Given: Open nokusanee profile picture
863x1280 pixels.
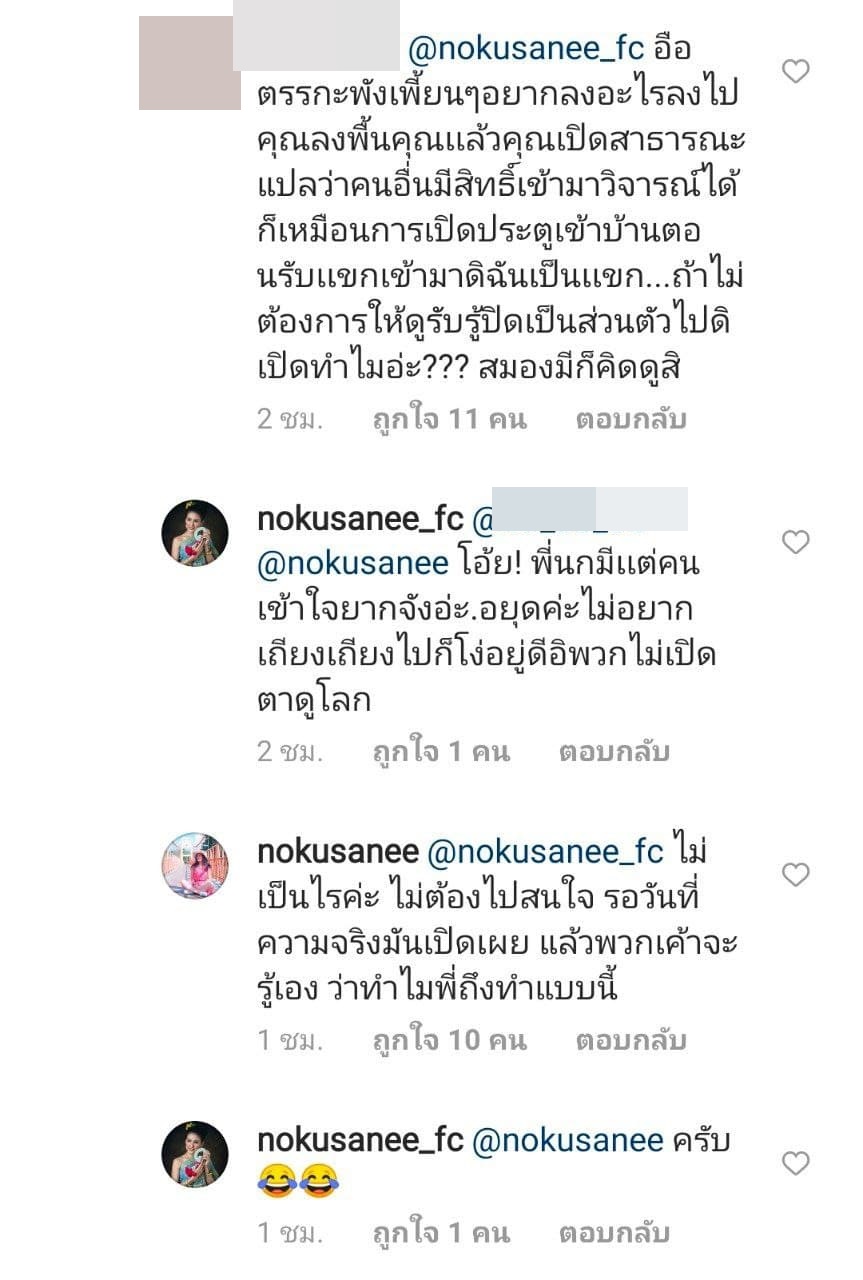Looking at the screenshot, I should pyautogui.click(x=195, y=866).
